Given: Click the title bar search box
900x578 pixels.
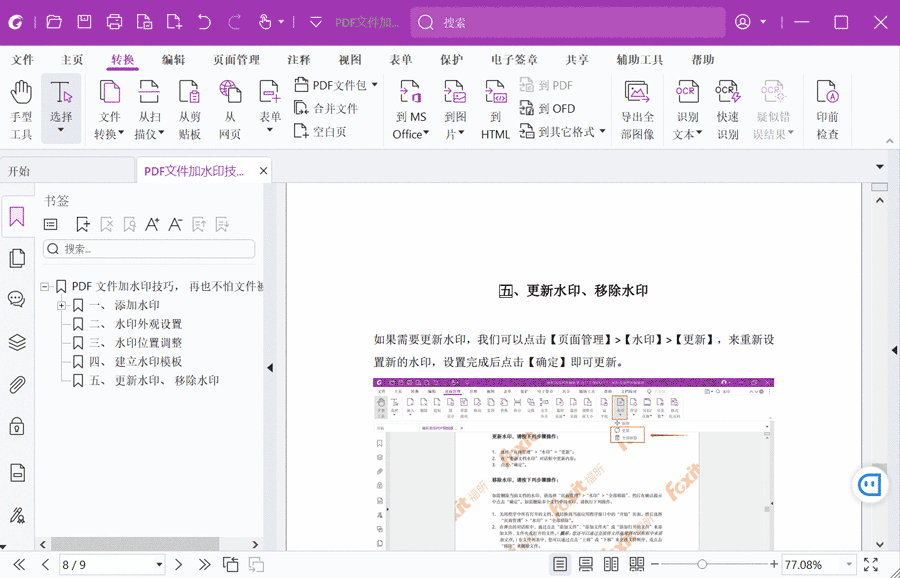Looking at the screenshot, I should [568, 22].
